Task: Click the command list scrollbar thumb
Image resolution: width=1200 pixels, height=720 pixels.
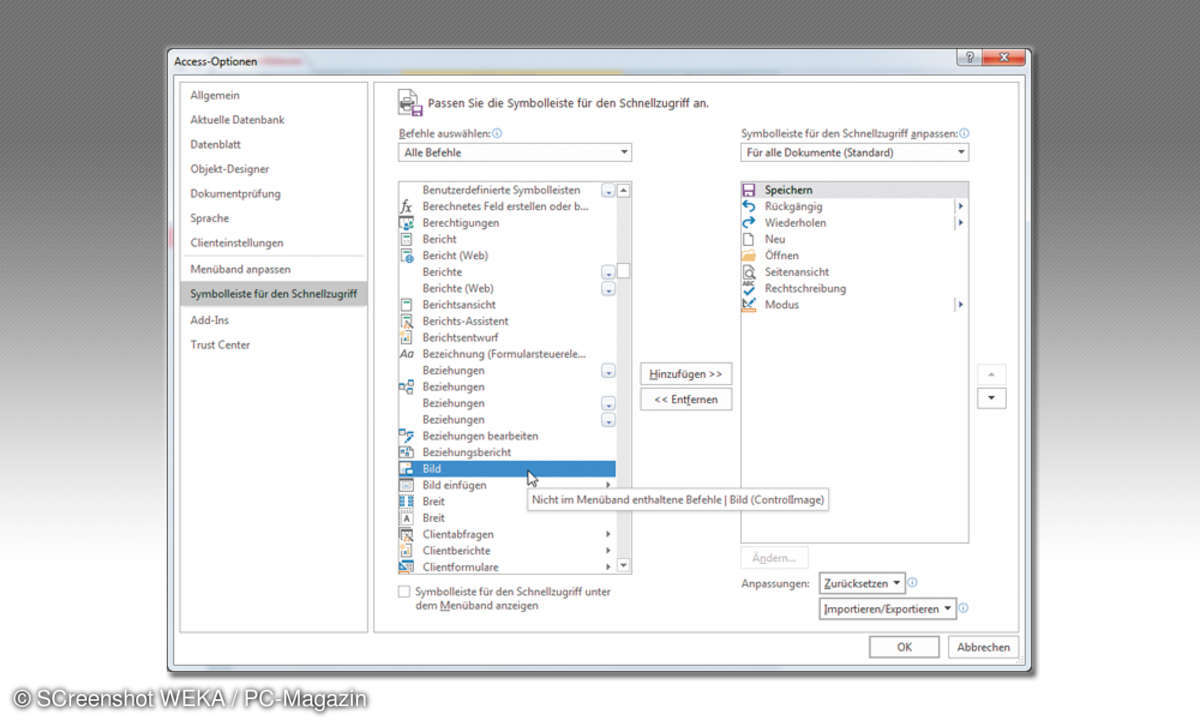Action: point(624,271)
